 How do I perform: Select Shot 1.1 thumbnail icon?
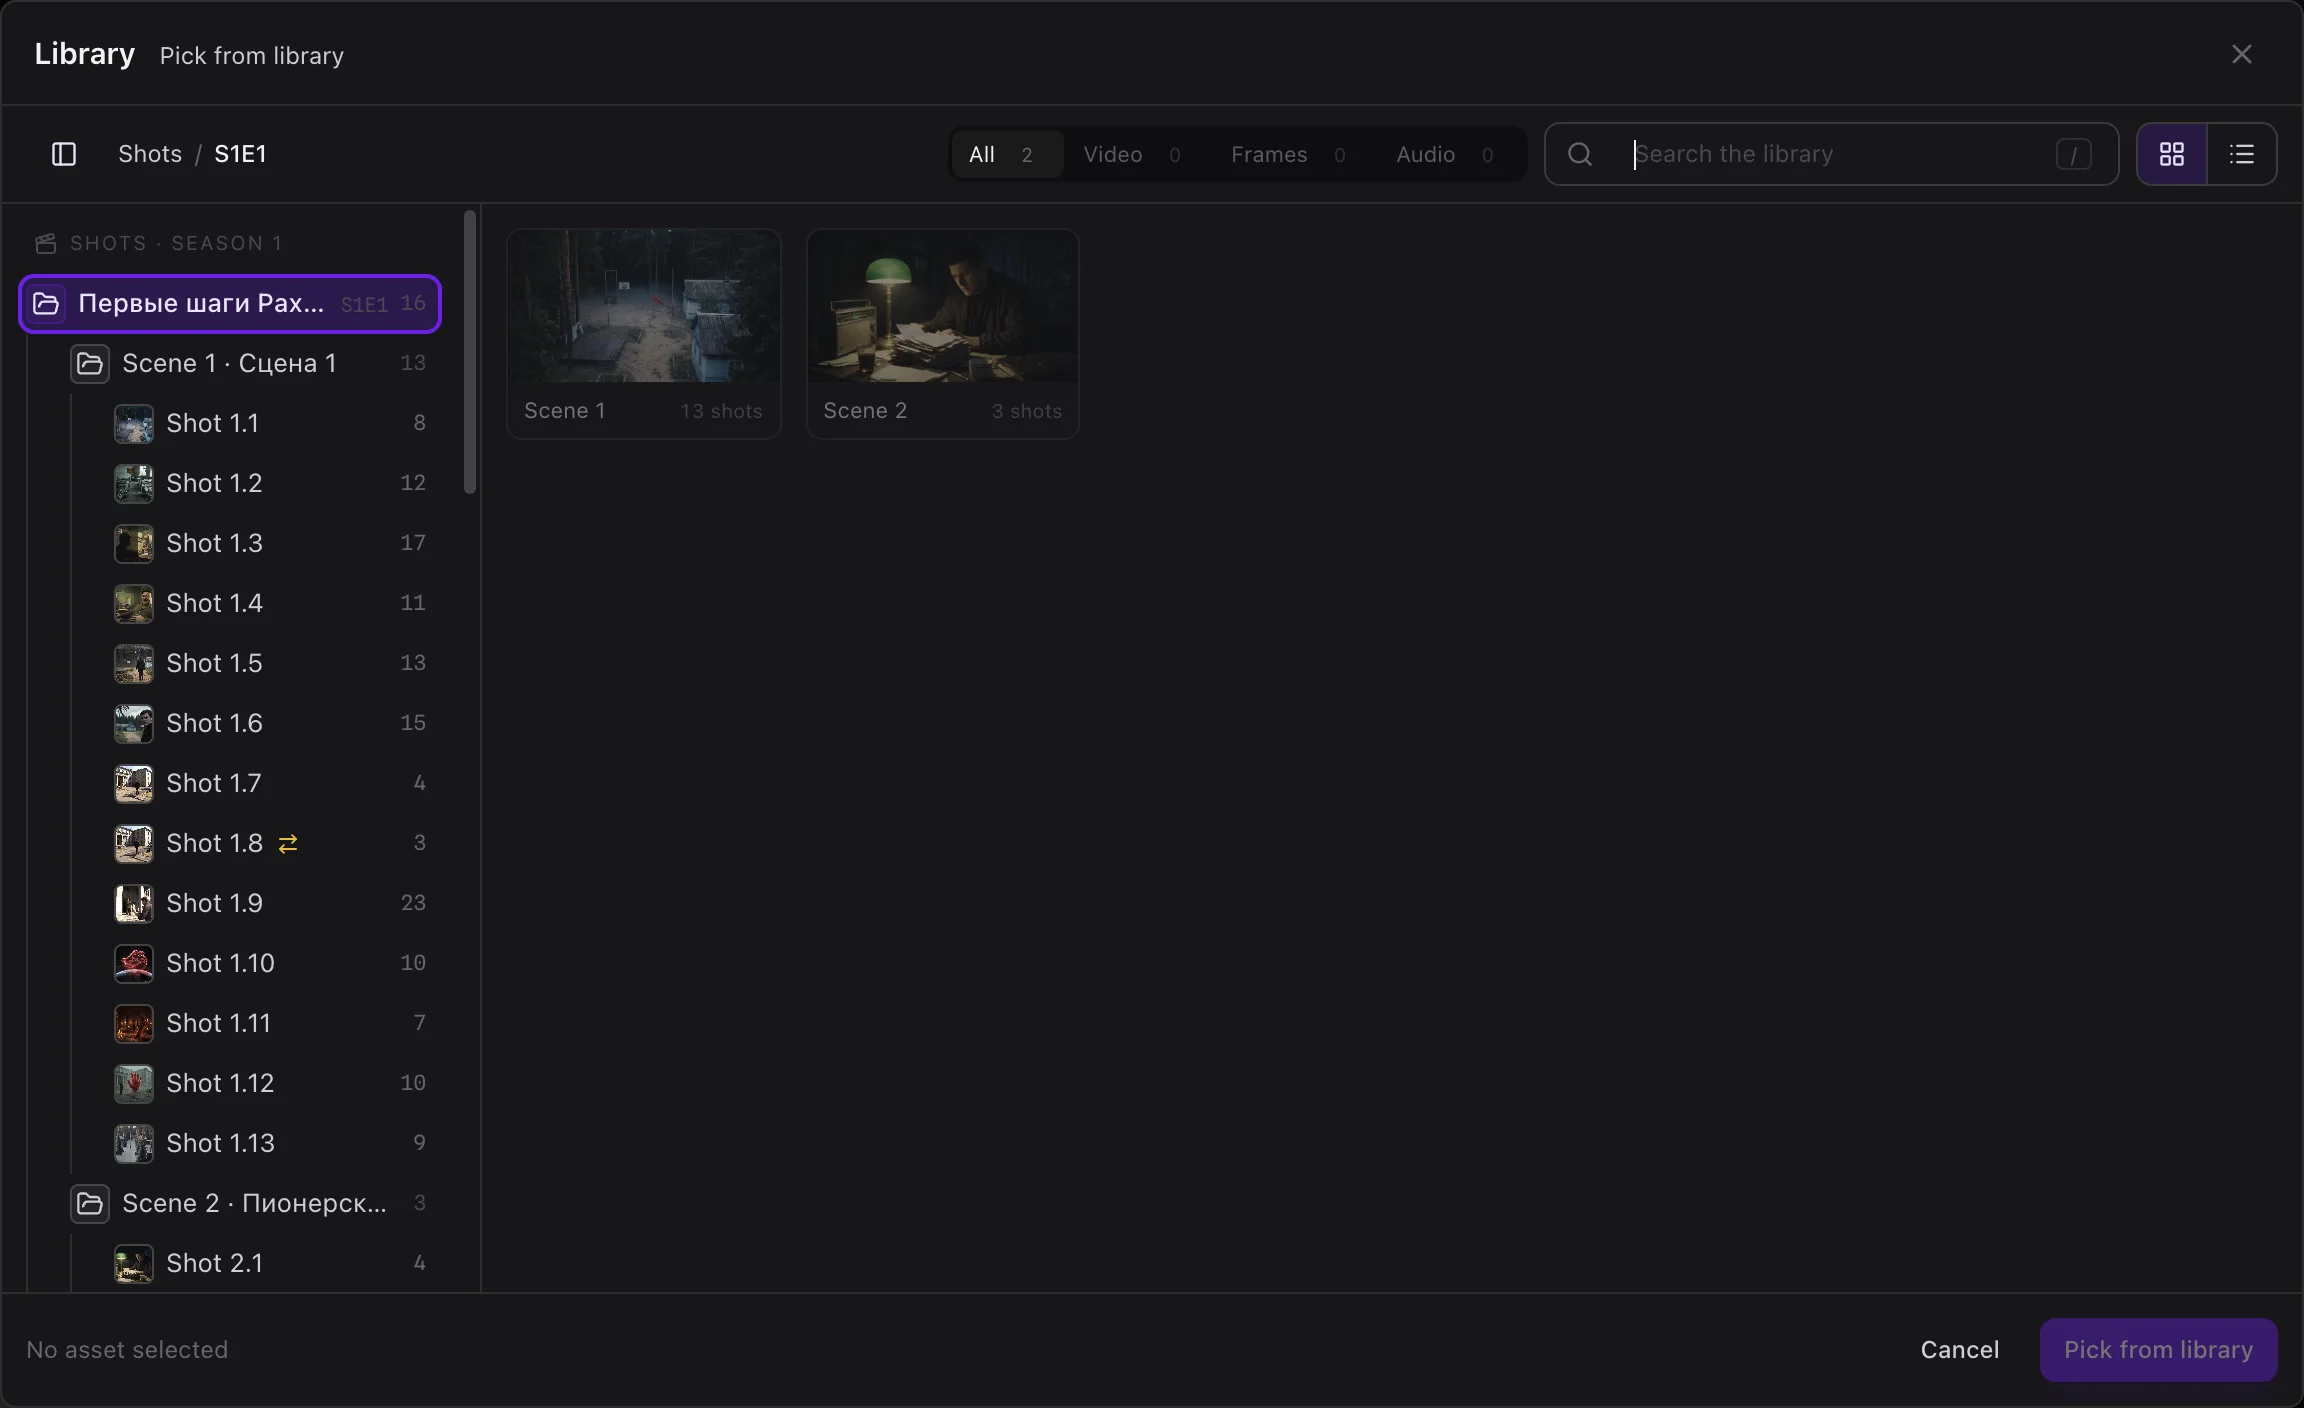(134, 424)
